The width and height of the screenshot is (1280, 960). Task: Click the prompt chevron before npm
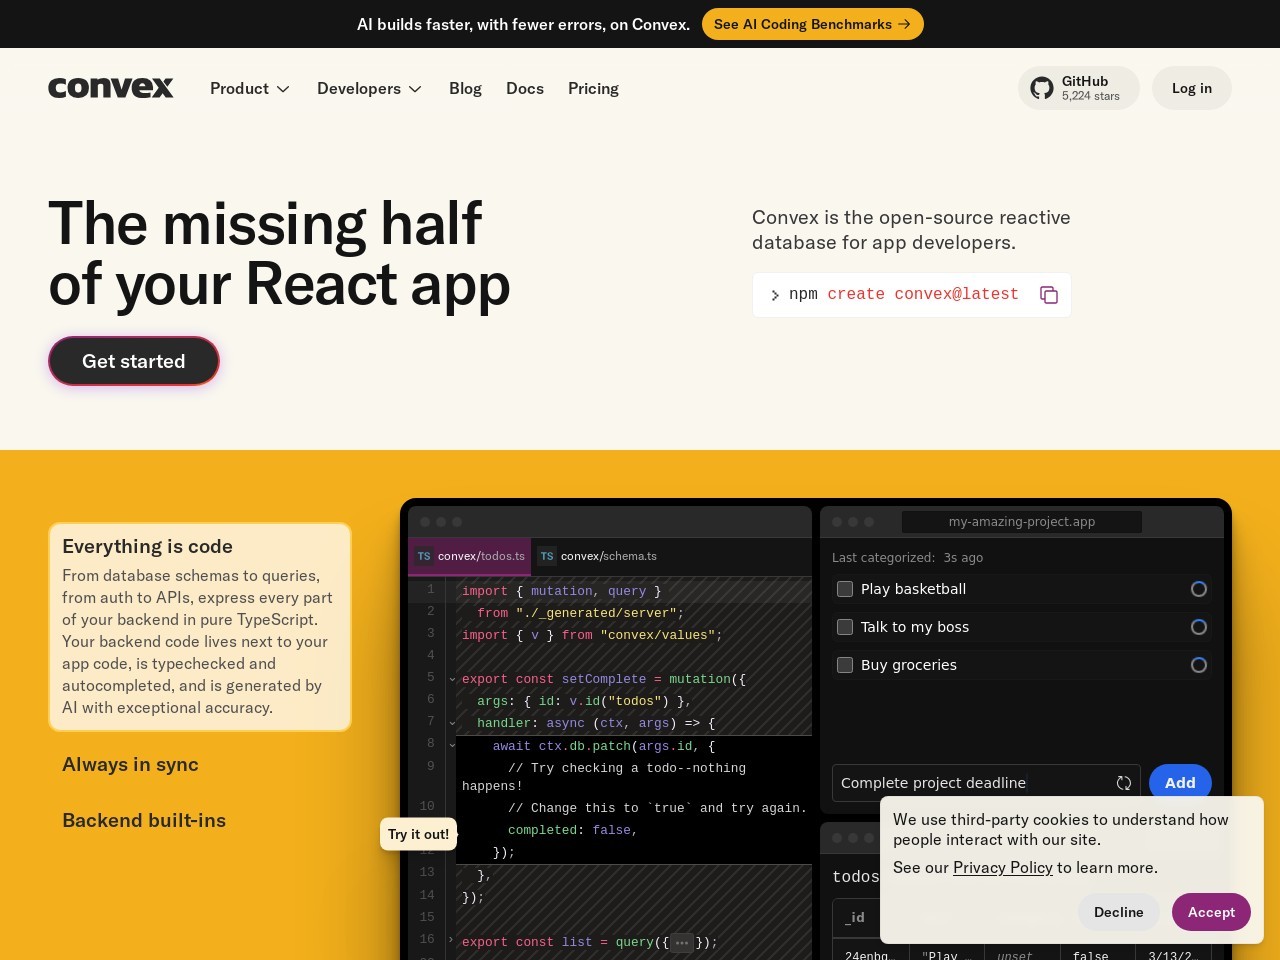point(775,295)
